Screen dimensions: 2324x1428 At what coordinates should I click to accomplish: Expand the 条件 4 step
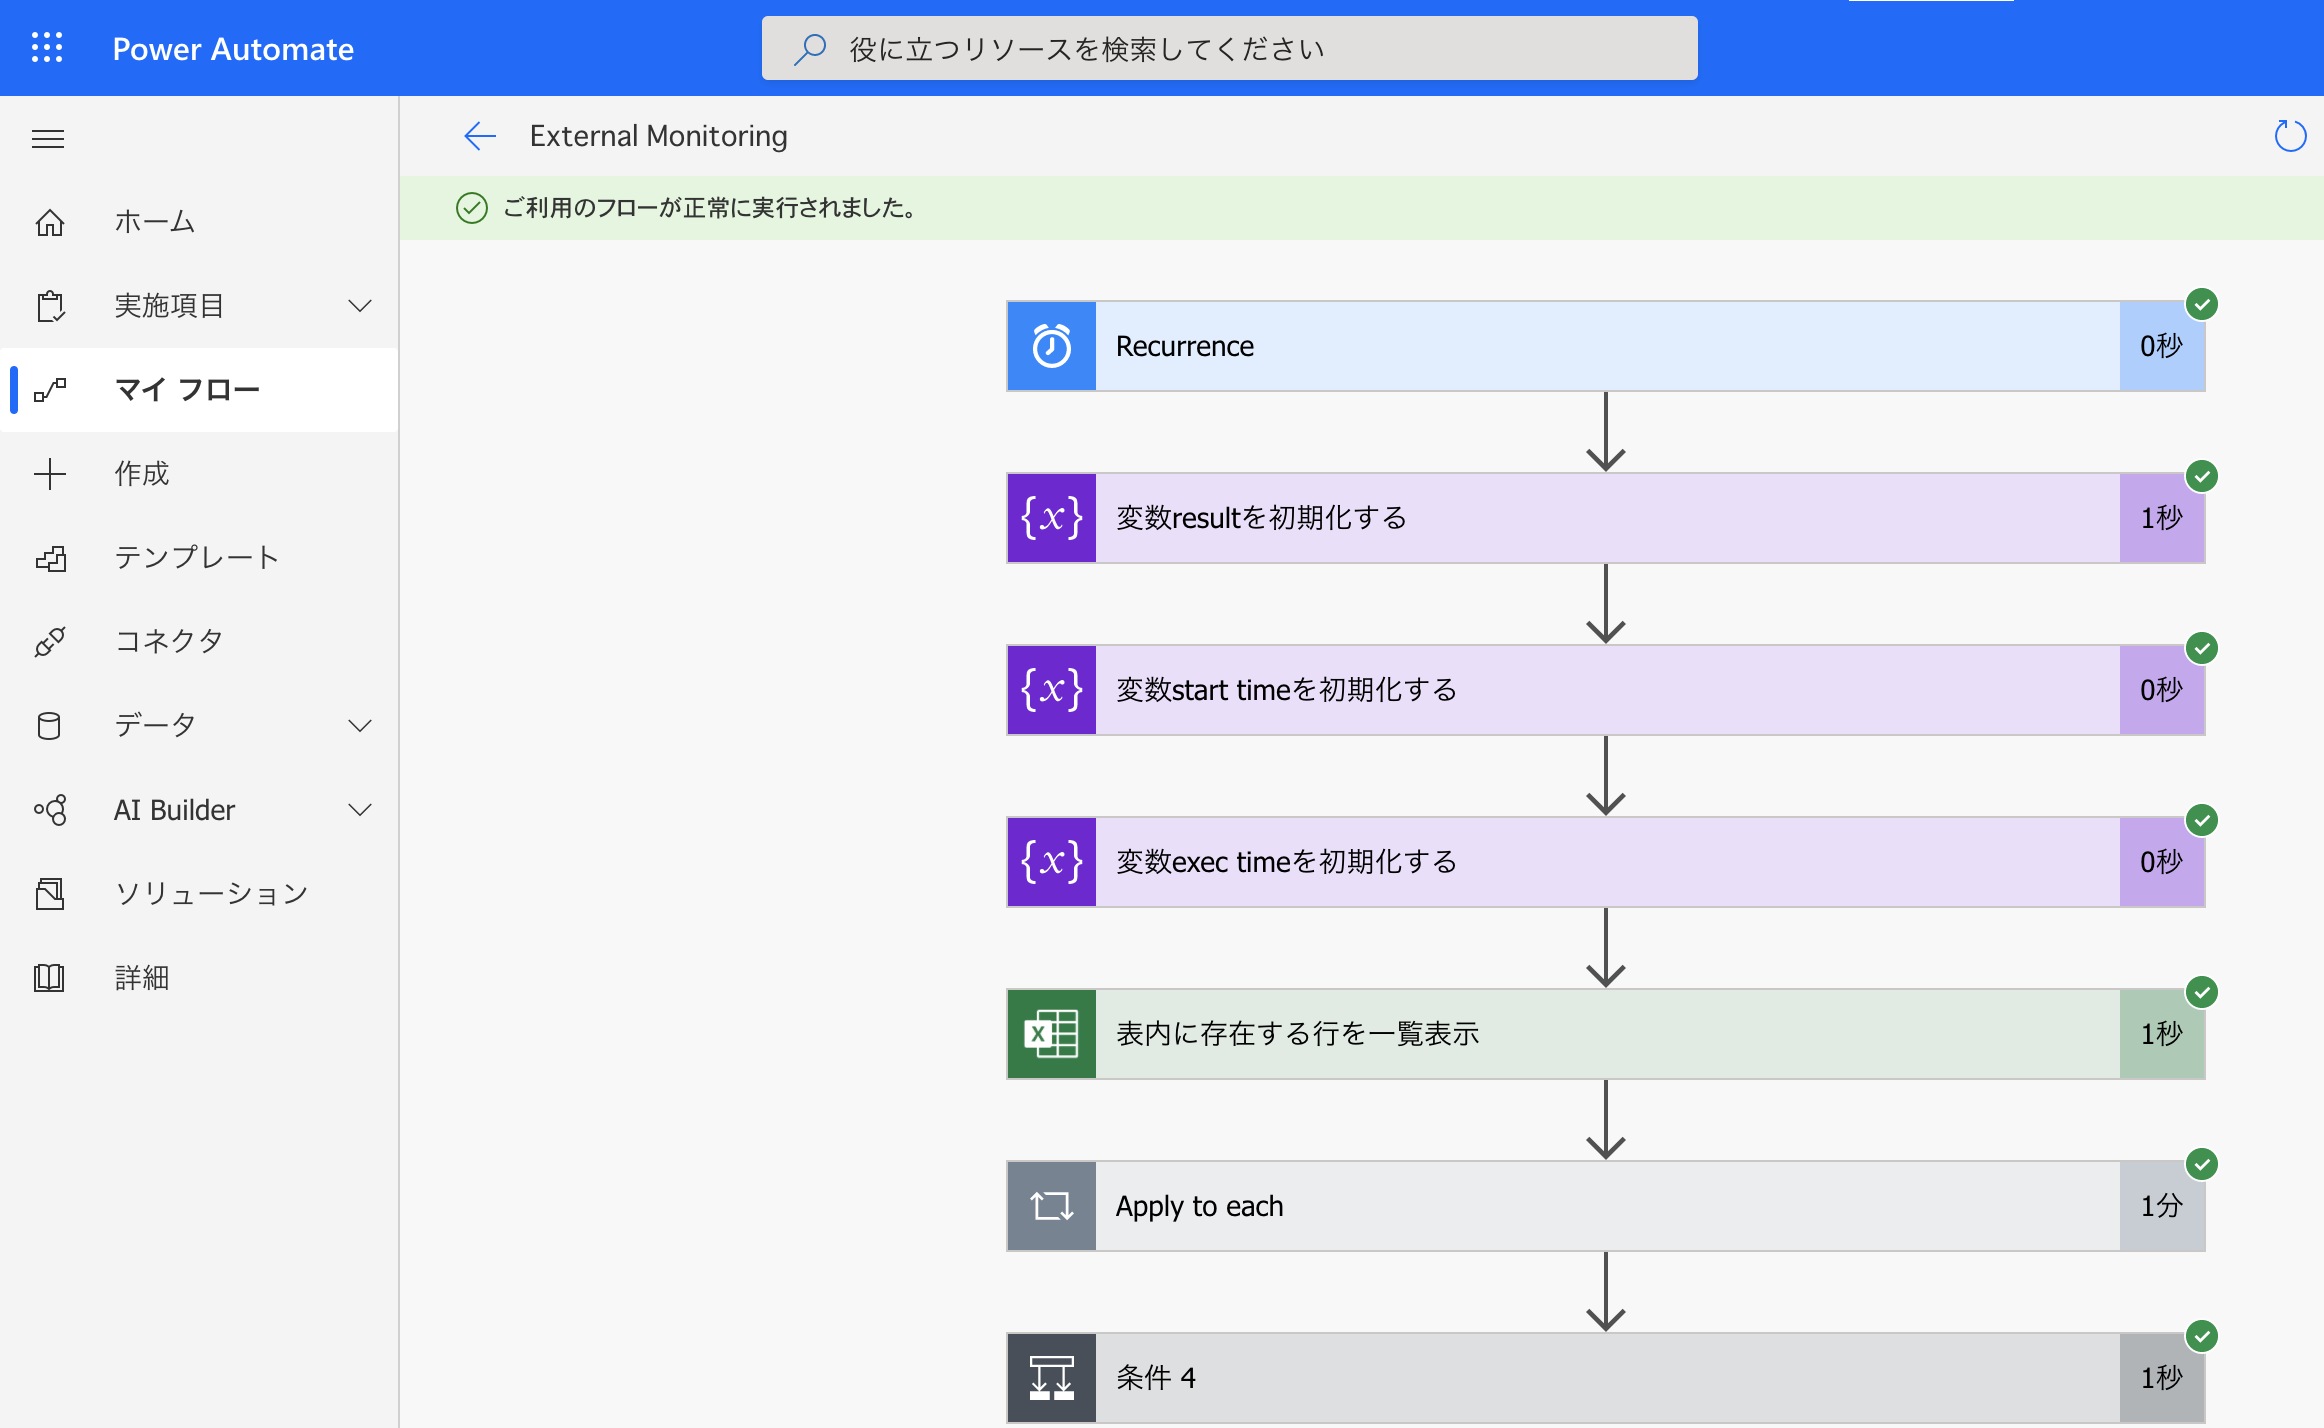(x=1605, y=1378)
